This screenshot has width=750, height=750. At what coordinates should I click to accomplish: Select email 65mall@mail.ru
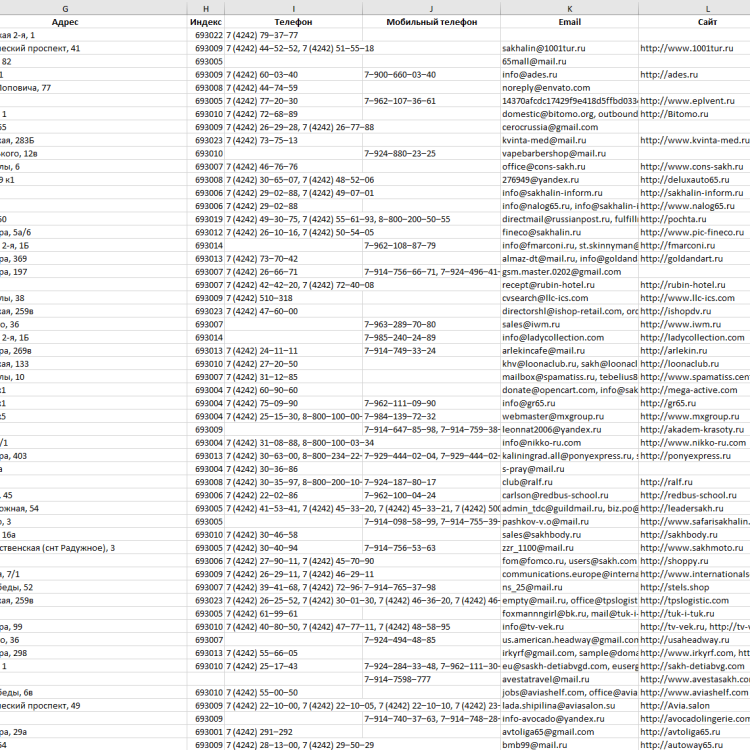click(x=534, y=62)
